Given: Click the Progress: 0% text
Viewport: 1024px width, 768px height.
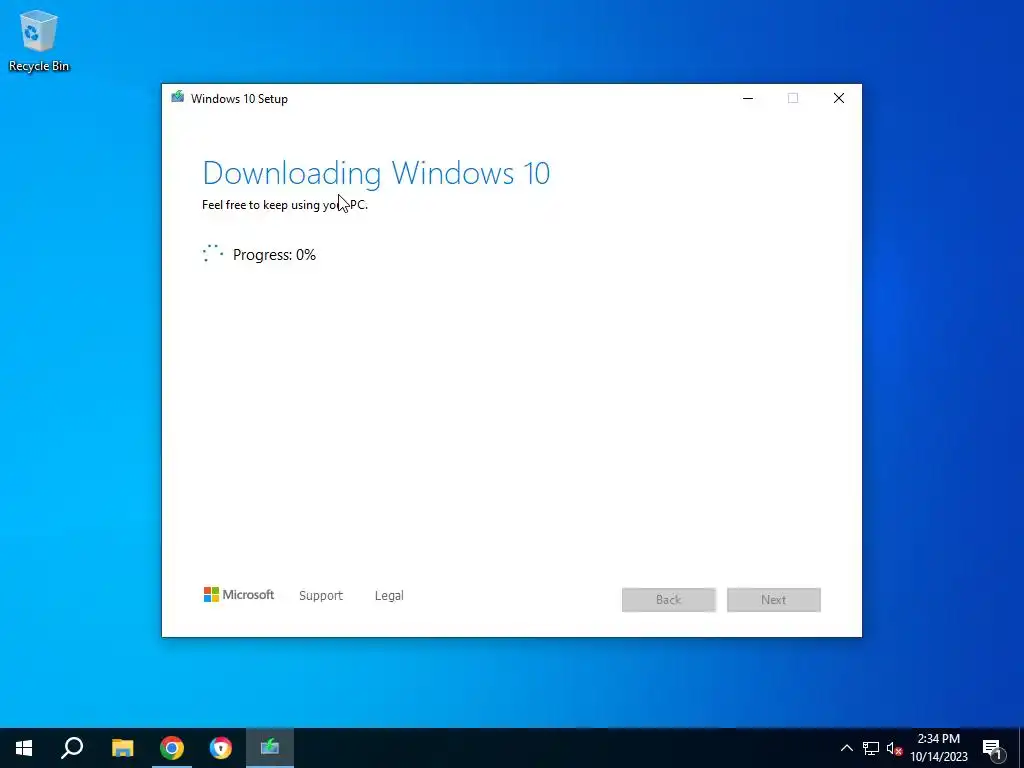Looking at the screenshot, I should tap(274, 255).
